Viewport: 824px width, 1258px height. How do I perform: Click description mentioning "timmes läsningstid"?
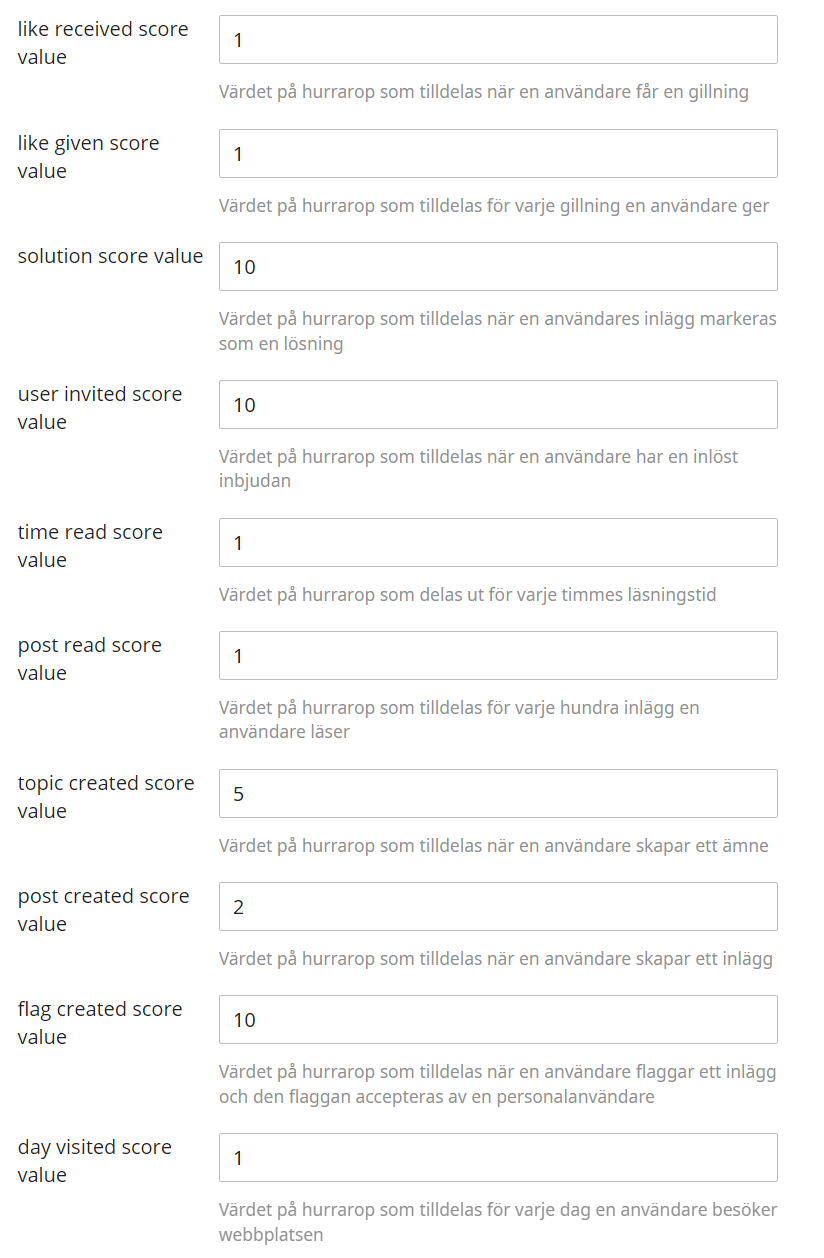(467, 595)
